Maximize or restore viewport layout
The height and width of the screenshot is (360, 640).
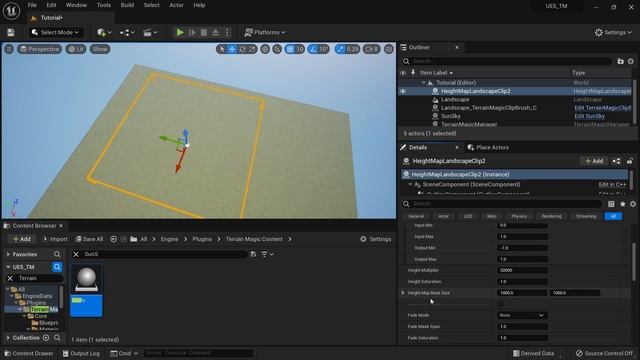pos(389,49)
